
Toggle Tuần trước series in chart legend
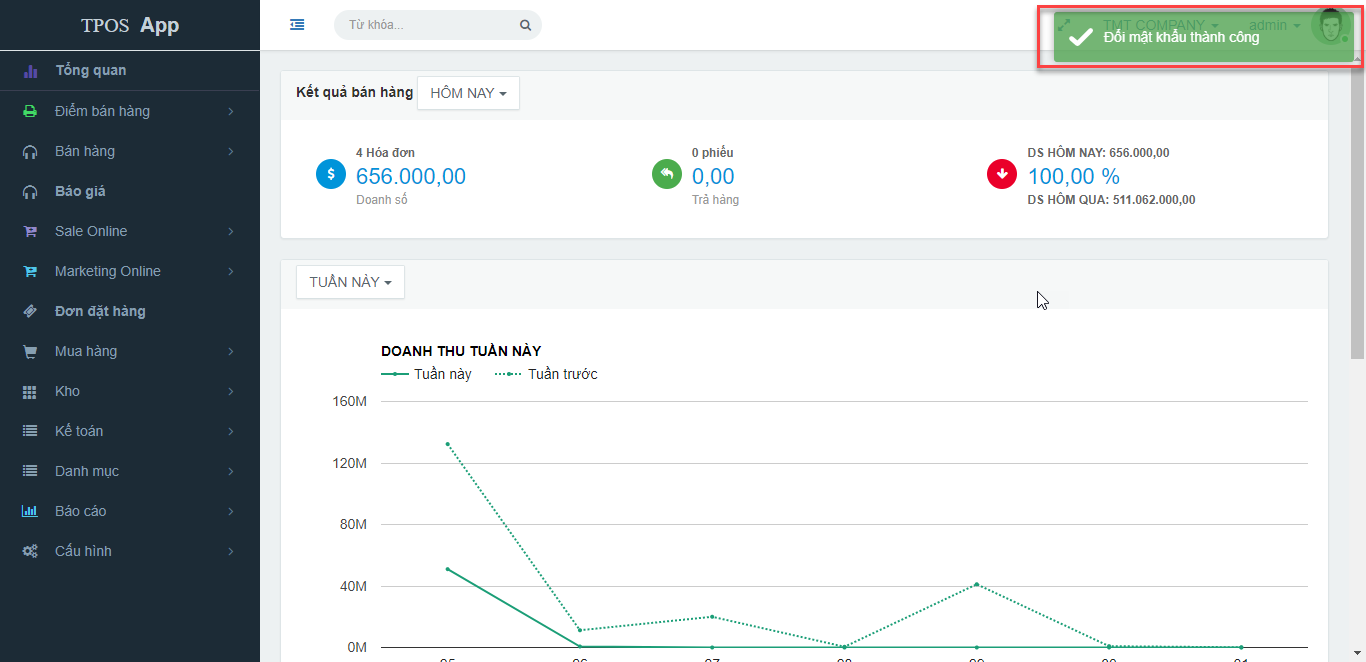[x=546, y=374]
